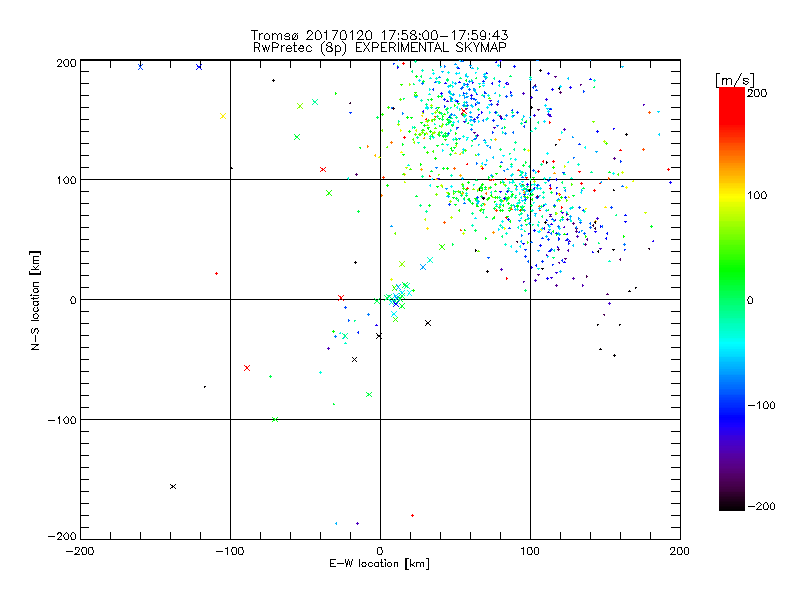Screen dimensions: 800x600
Task: Pick the yellow band of the velocity colorbar
Action: (x=732, y=196)
